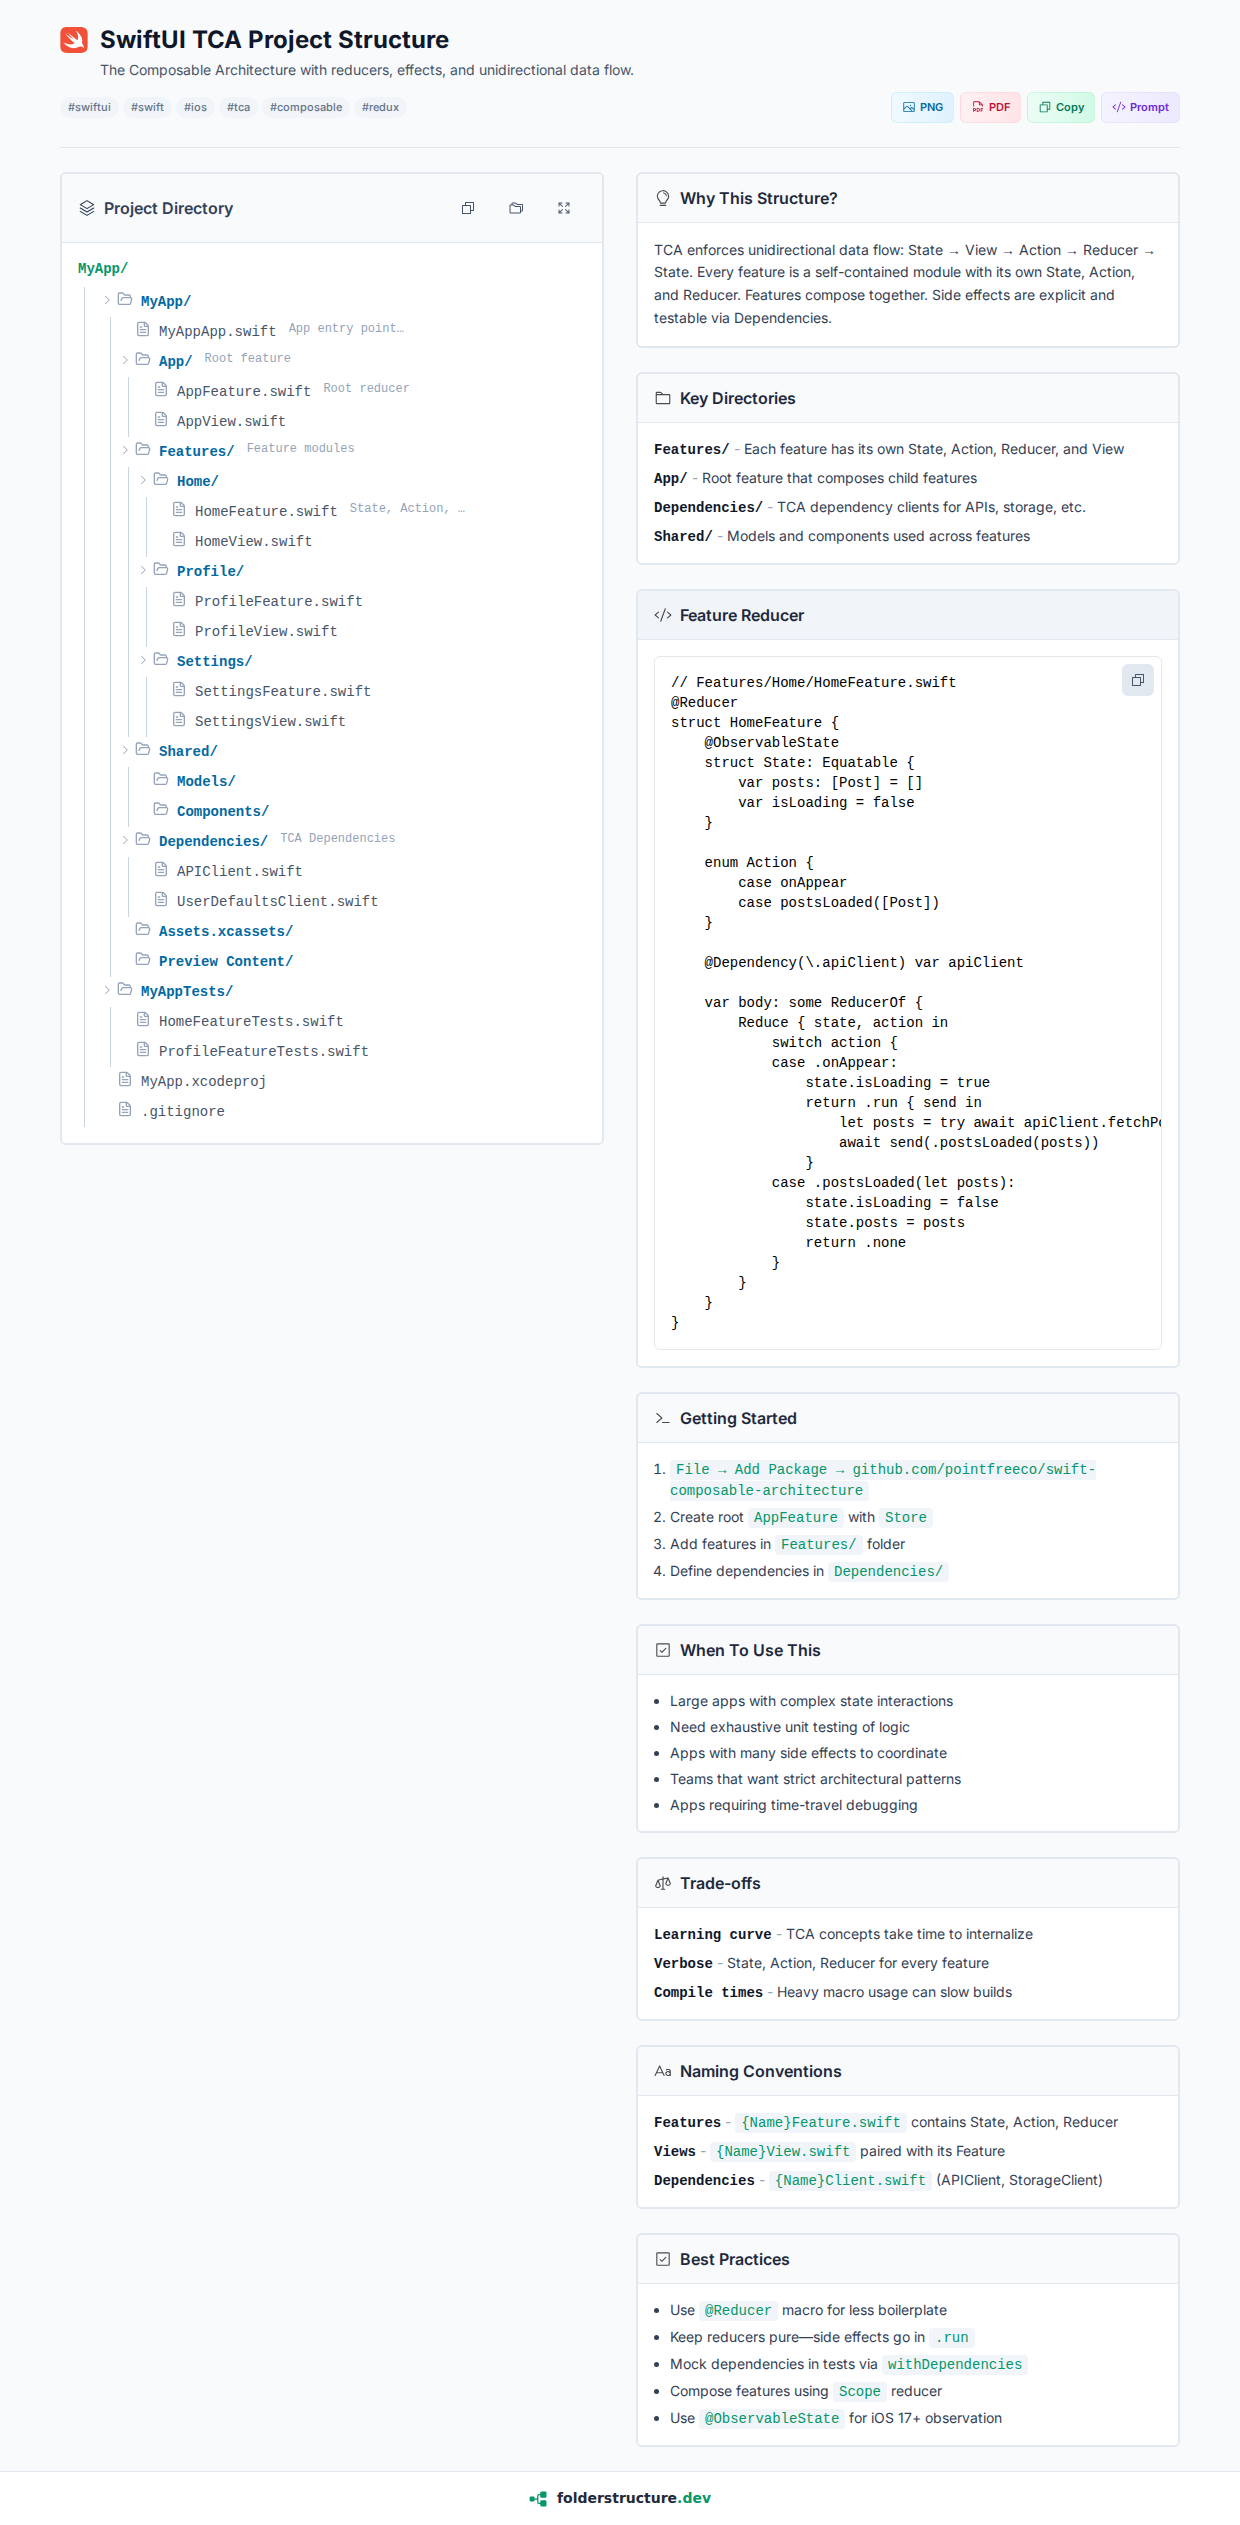
Task: Download the structure as PDF
Action: [x=990, y=107]
